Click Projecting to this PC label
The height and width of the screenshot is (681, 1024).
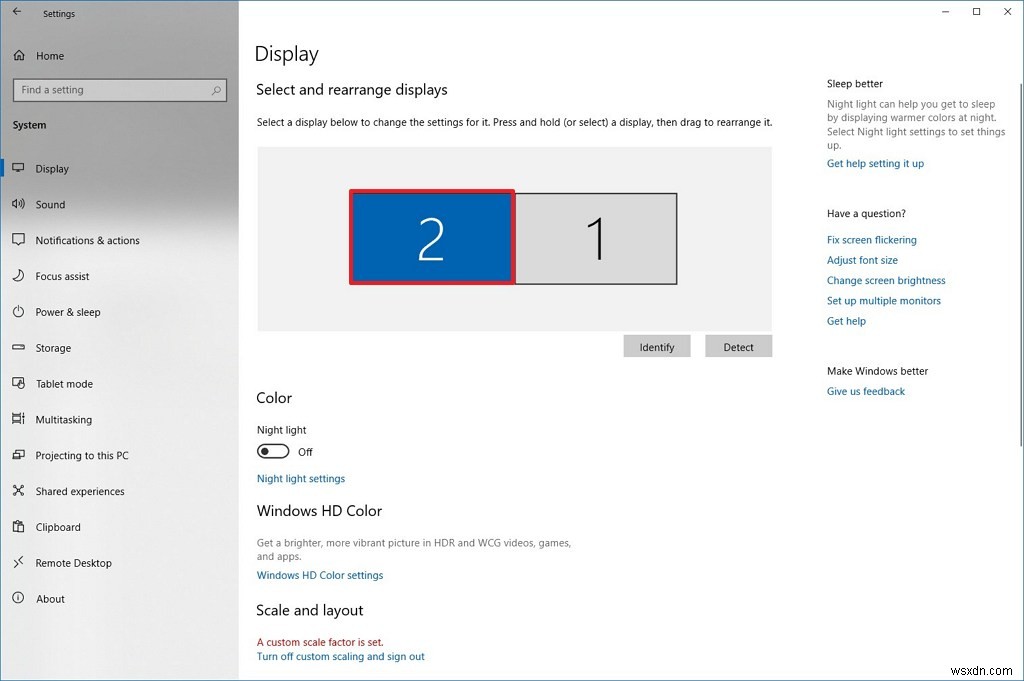[x=82, y=455]
